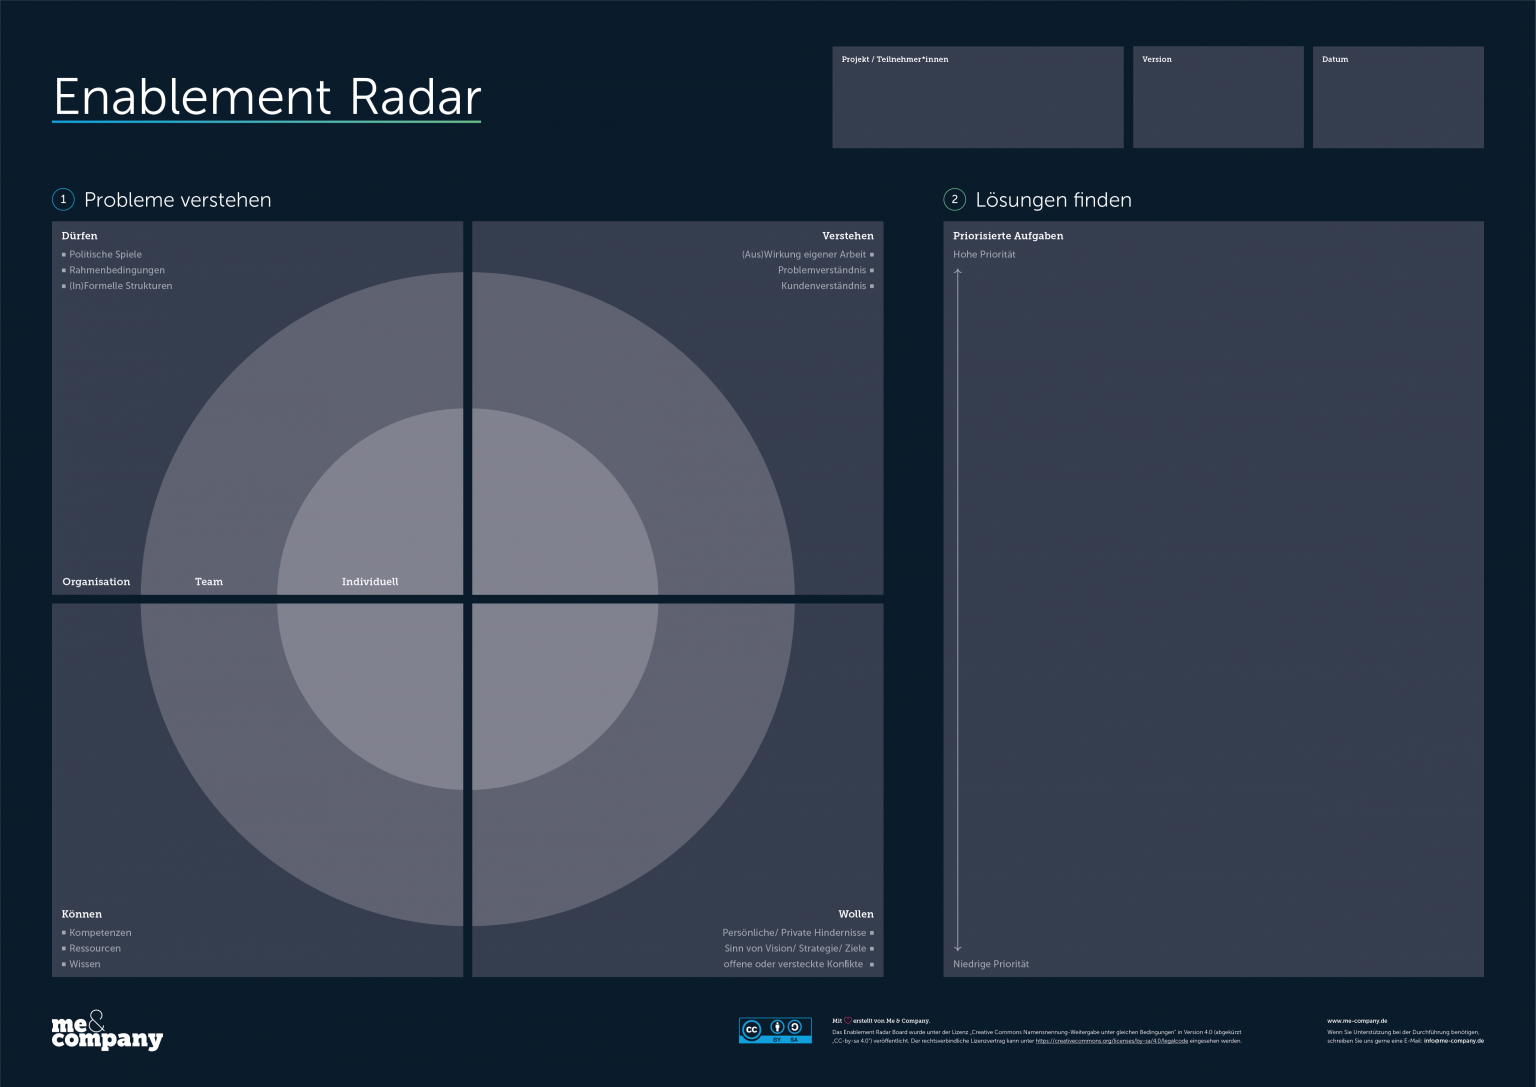This screenshot has height=1087, width=1536.
Task: Click the Creative Commons CC icon
Action: click(x=752, y=1029)
